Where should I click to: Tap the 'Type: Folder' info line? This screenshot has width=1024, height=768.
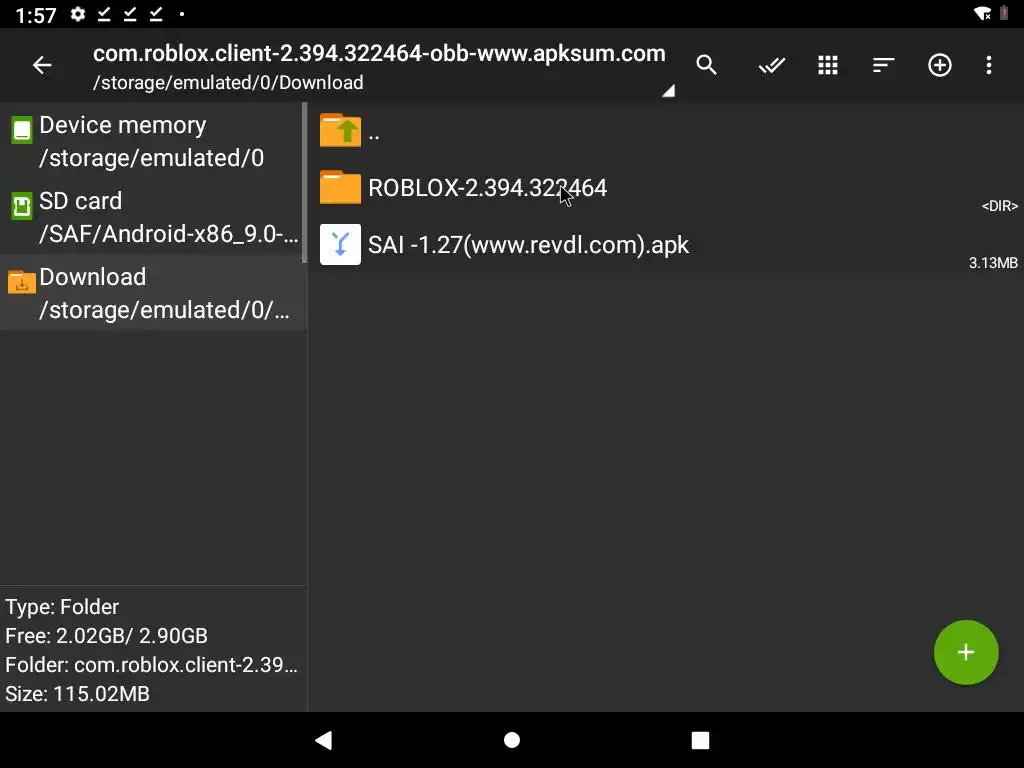(62, 607)
